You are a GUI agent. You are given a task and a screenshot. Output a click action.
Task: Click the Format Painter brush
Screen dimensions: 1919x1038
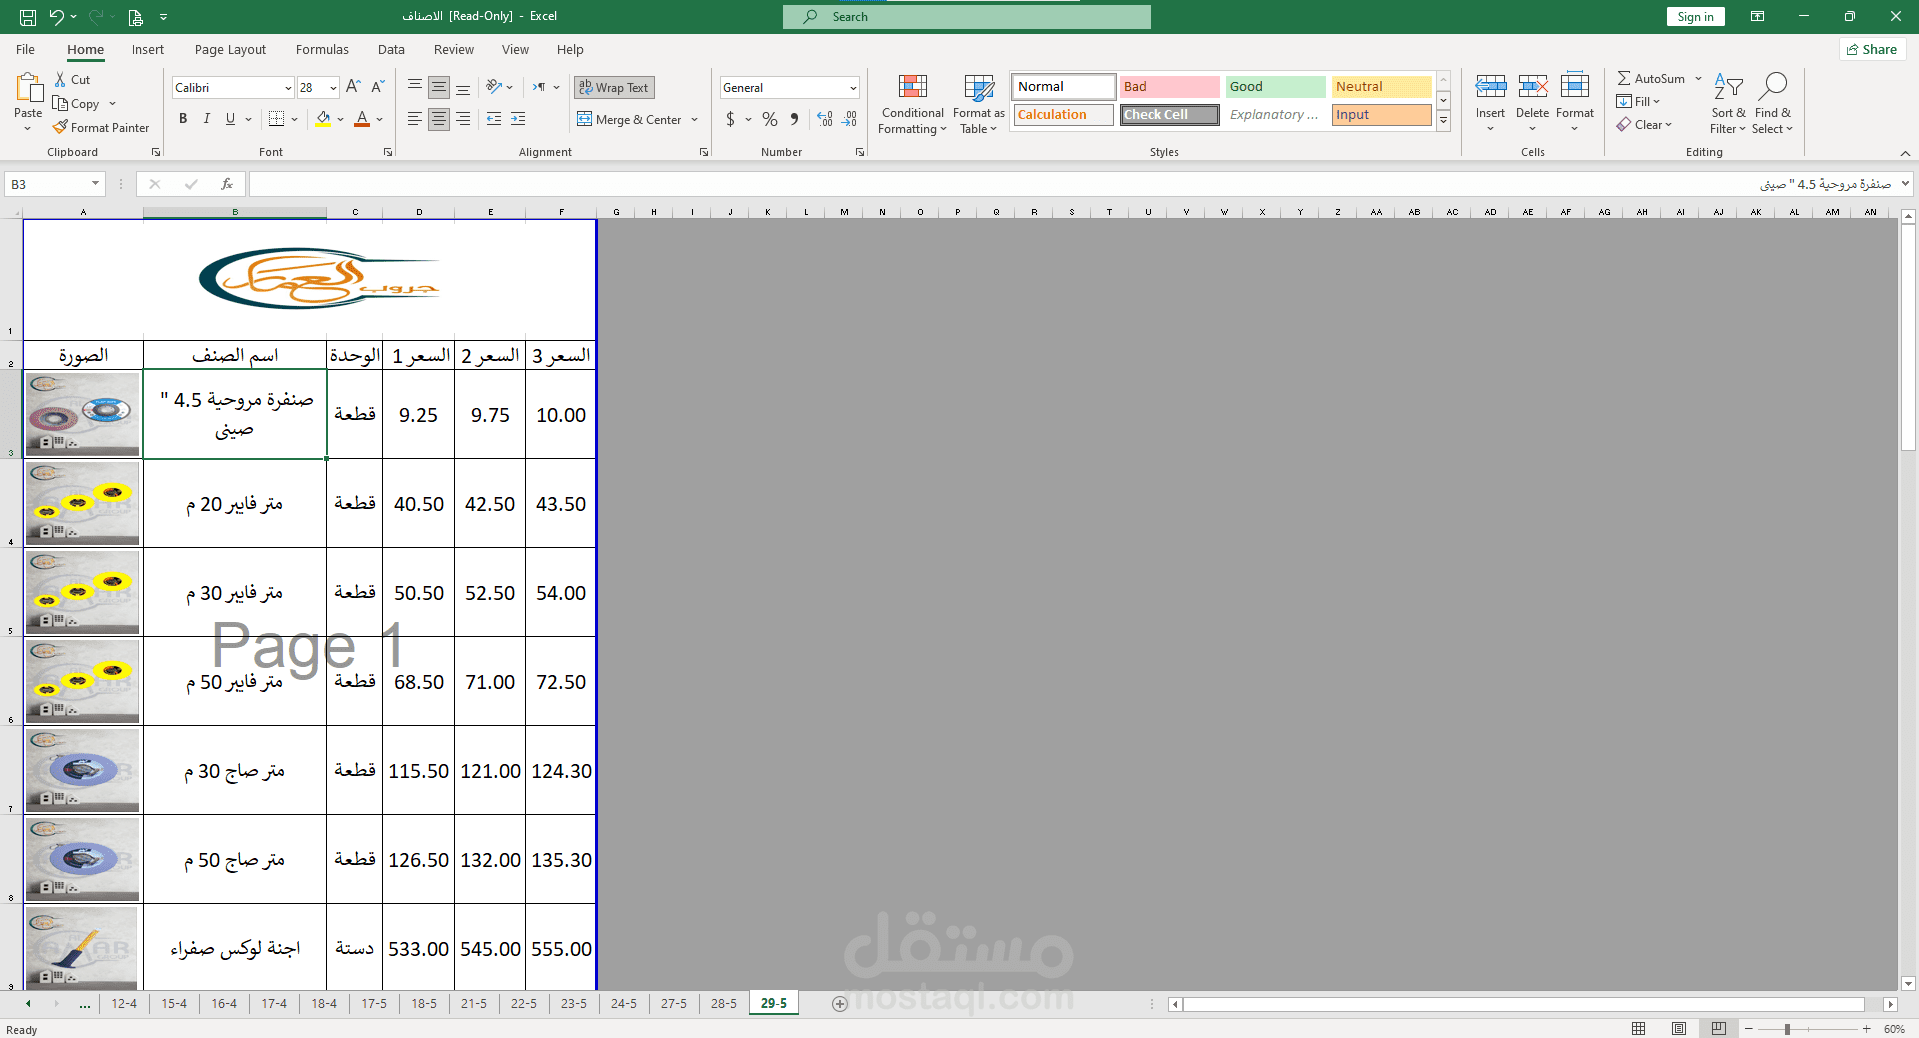point(60,127)
